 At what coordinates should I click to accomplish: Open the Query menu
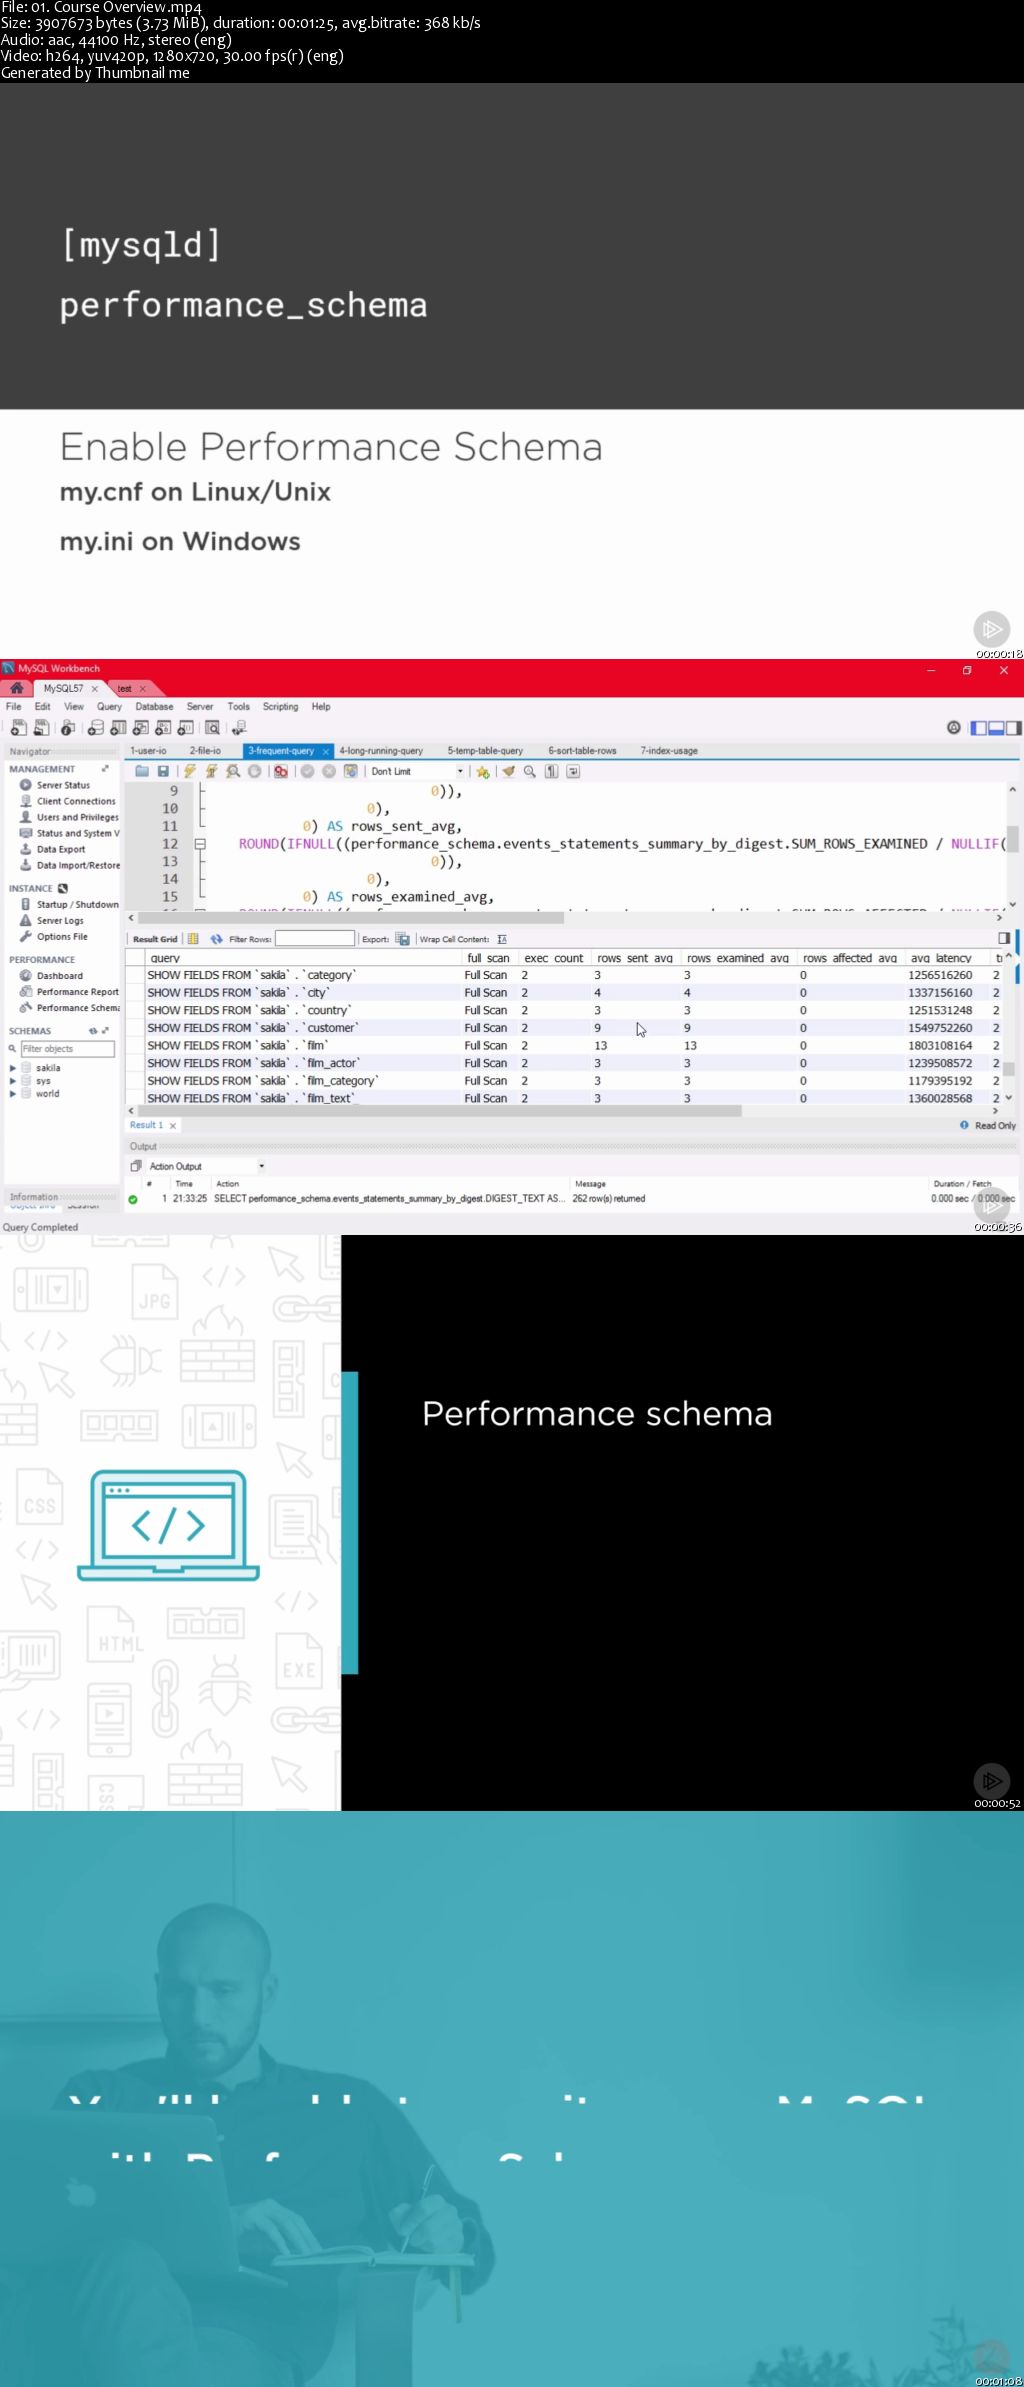coord(109,706)
